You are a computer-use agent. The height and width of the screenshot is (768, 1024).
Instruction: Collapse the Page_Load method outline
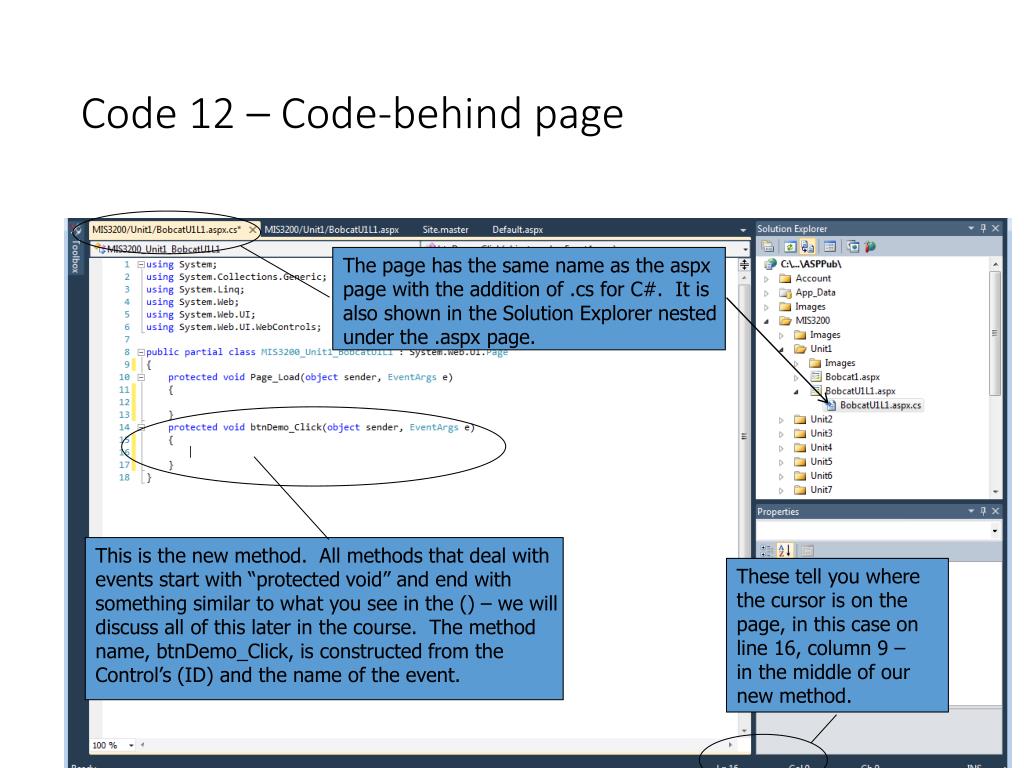(x=140, y=377)
